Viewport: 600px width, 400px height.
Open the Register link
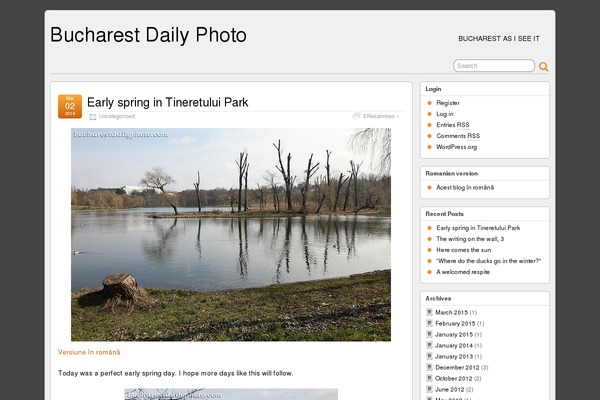[x=448, y=103]
